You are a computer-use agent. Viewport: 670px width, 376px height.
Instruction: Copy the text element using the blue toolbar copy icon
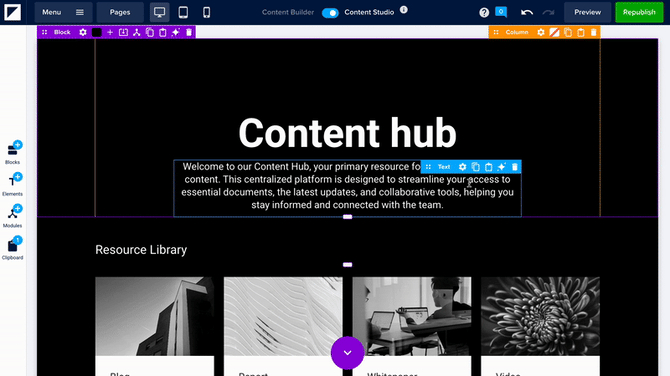[x=476, y=167]
